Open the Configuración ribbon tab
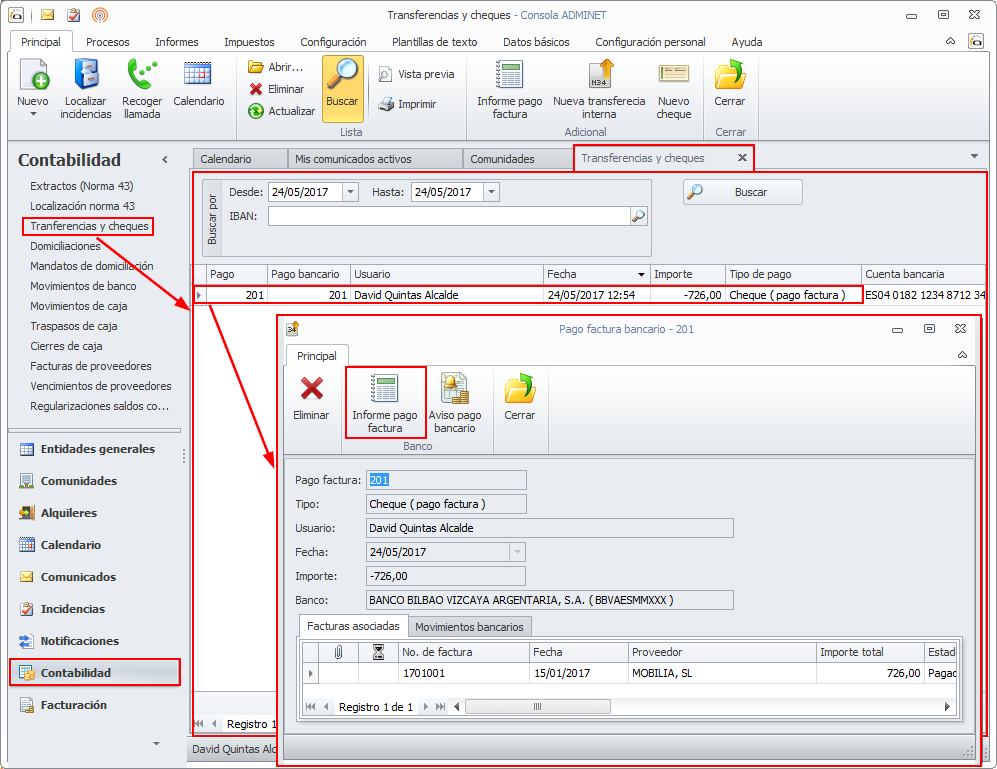 coord(333,42)
